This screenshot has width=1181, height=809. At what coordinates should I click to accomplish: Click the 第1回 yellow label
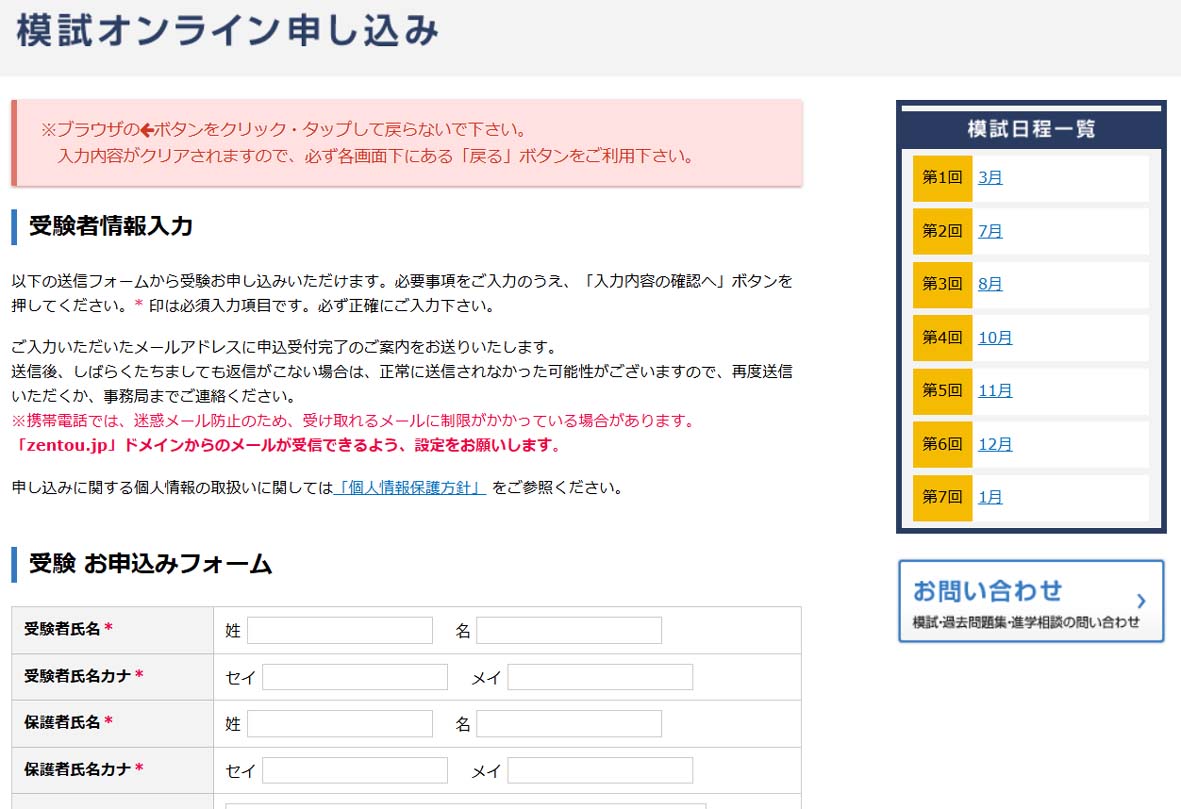(942, 178)
